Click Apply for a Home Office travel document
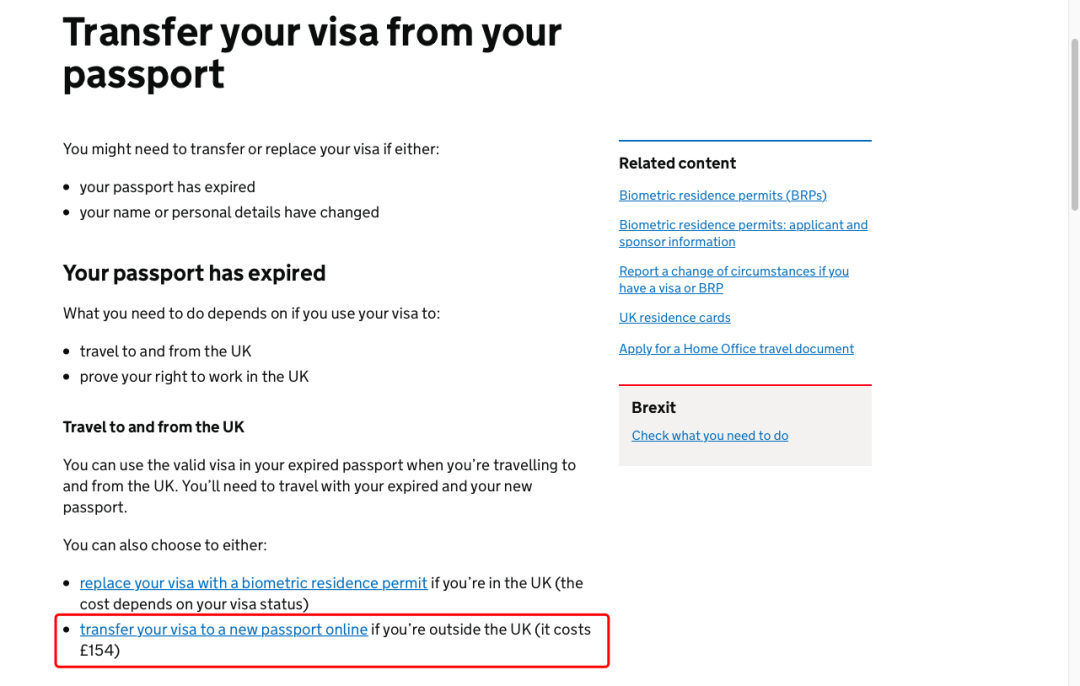Screen dimensions: 1080x686 coord(736,349)
